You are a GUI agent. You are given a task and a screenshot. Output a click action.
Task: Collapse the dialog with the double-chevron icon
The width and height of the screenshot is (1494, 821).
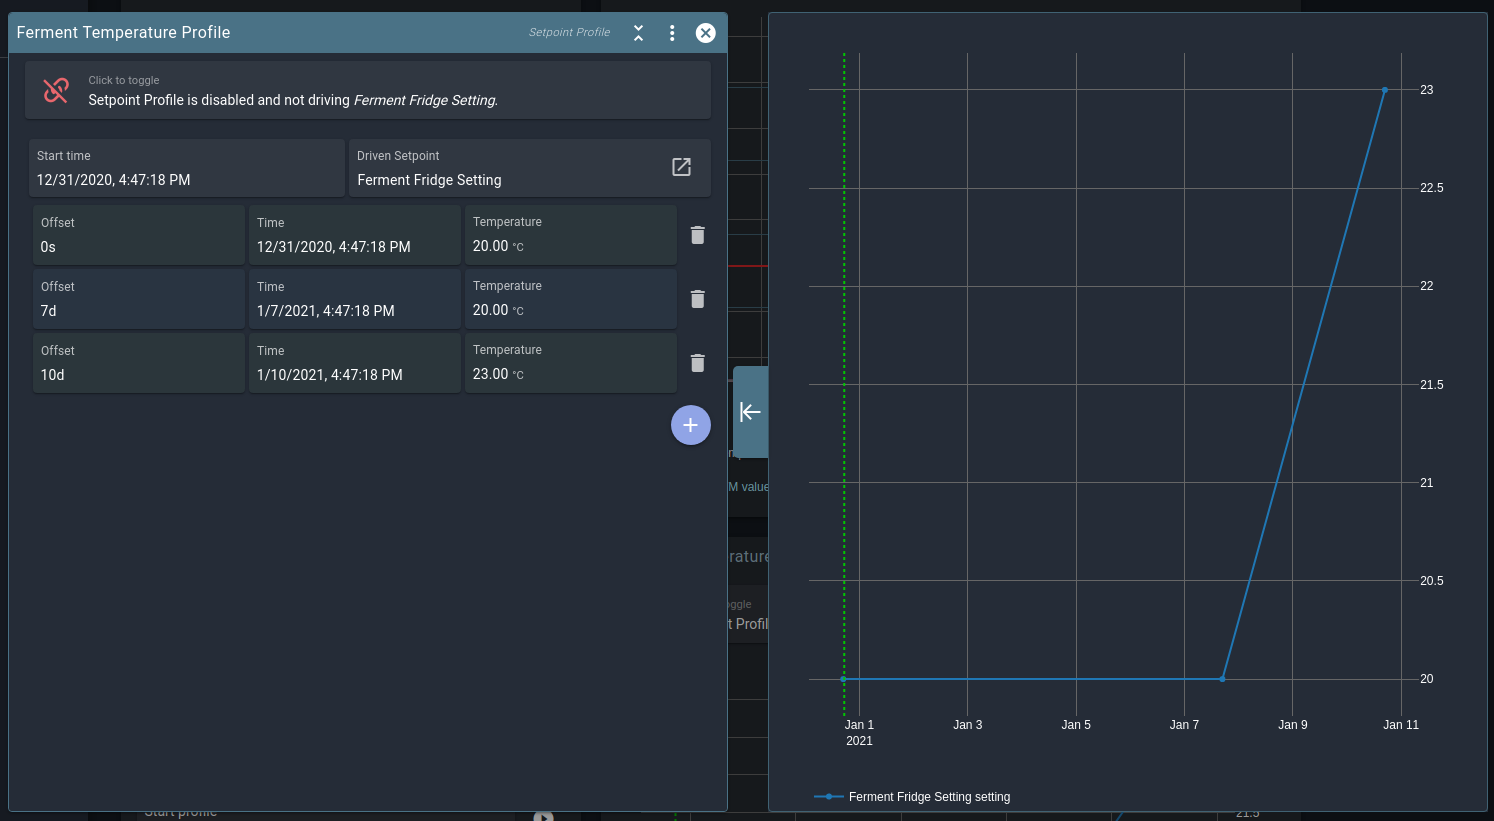pyautogui.click(x=638, y=33)
